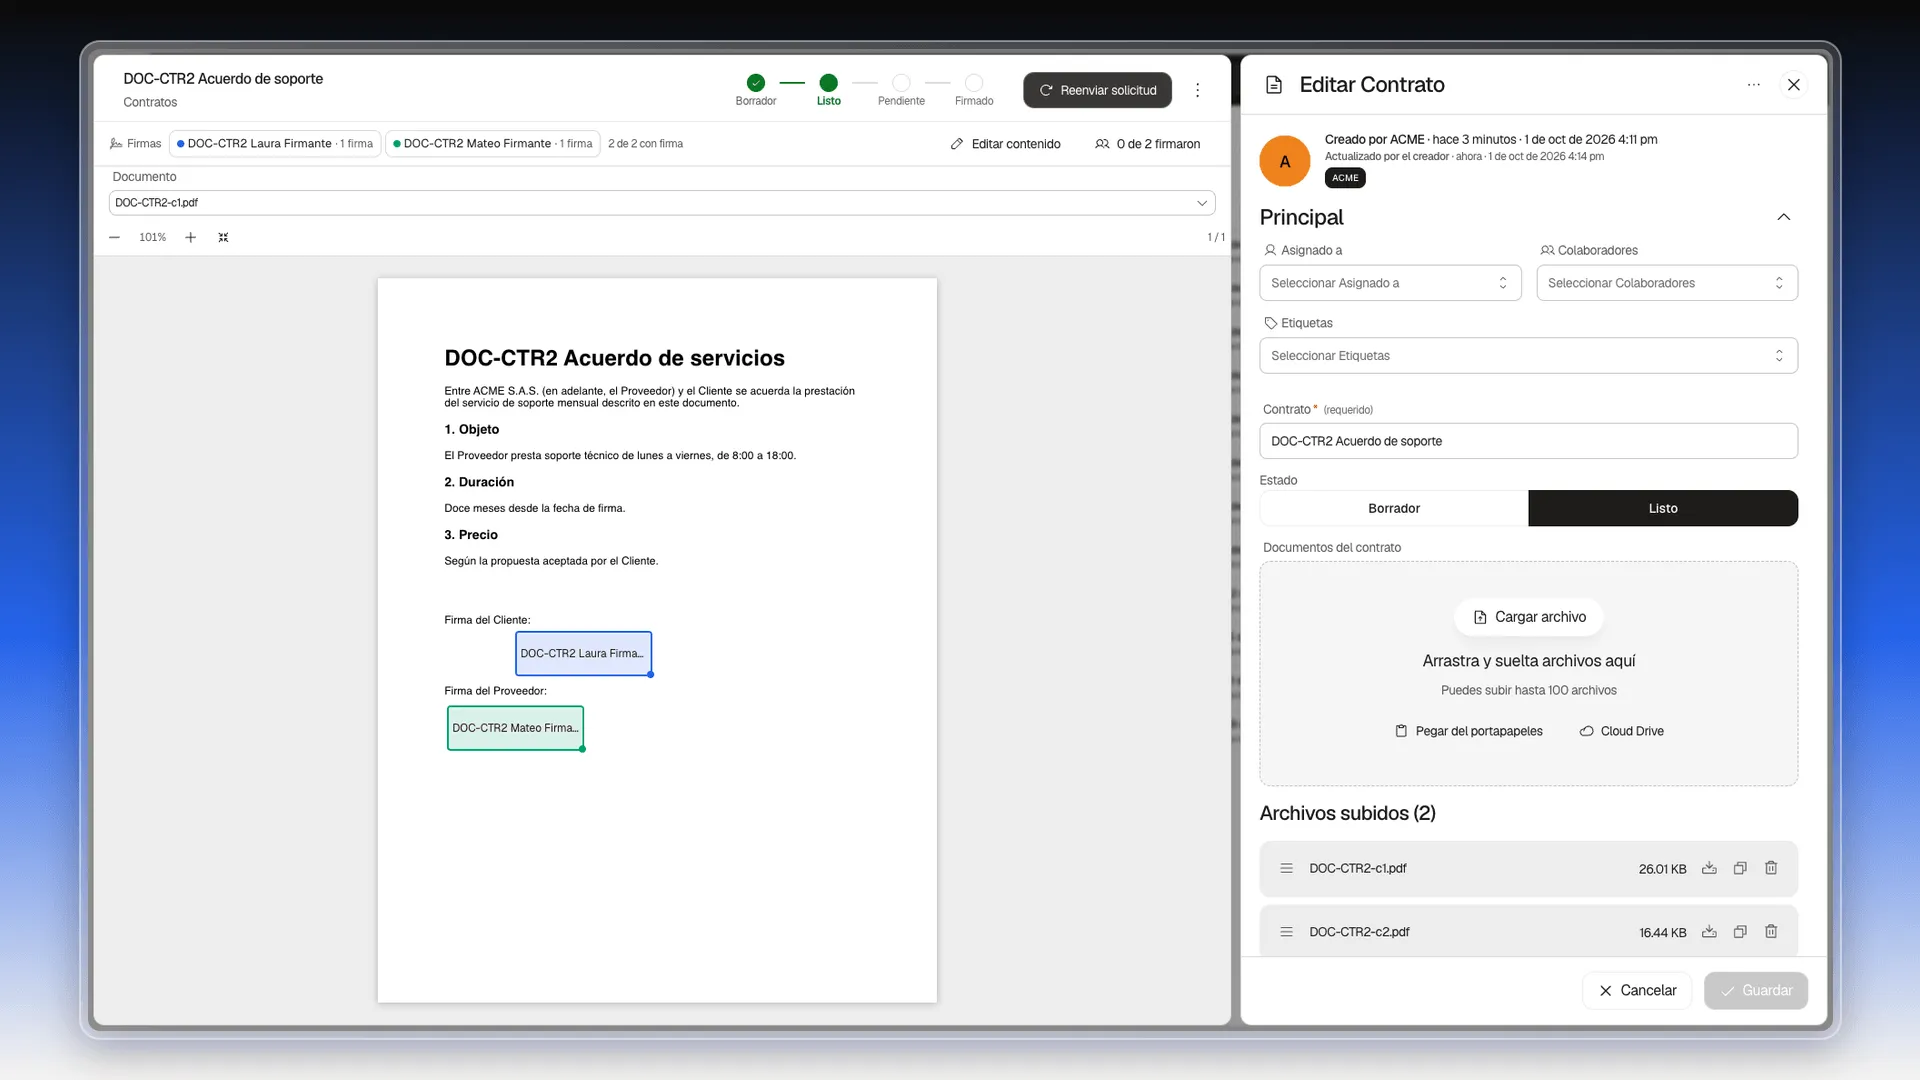The width and height of the screenshot is (1920, 1080).
Task: Download the DOC-CTR2-c2.pdf file
Action: 1709,932
